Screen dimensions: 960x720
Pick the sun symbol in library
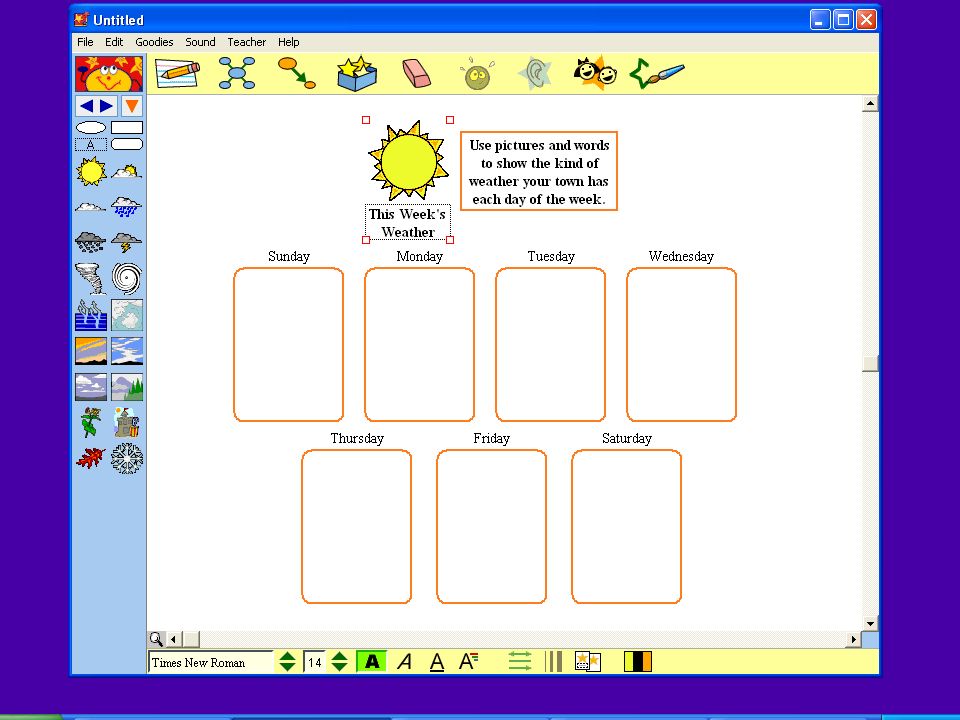[91, 171]
